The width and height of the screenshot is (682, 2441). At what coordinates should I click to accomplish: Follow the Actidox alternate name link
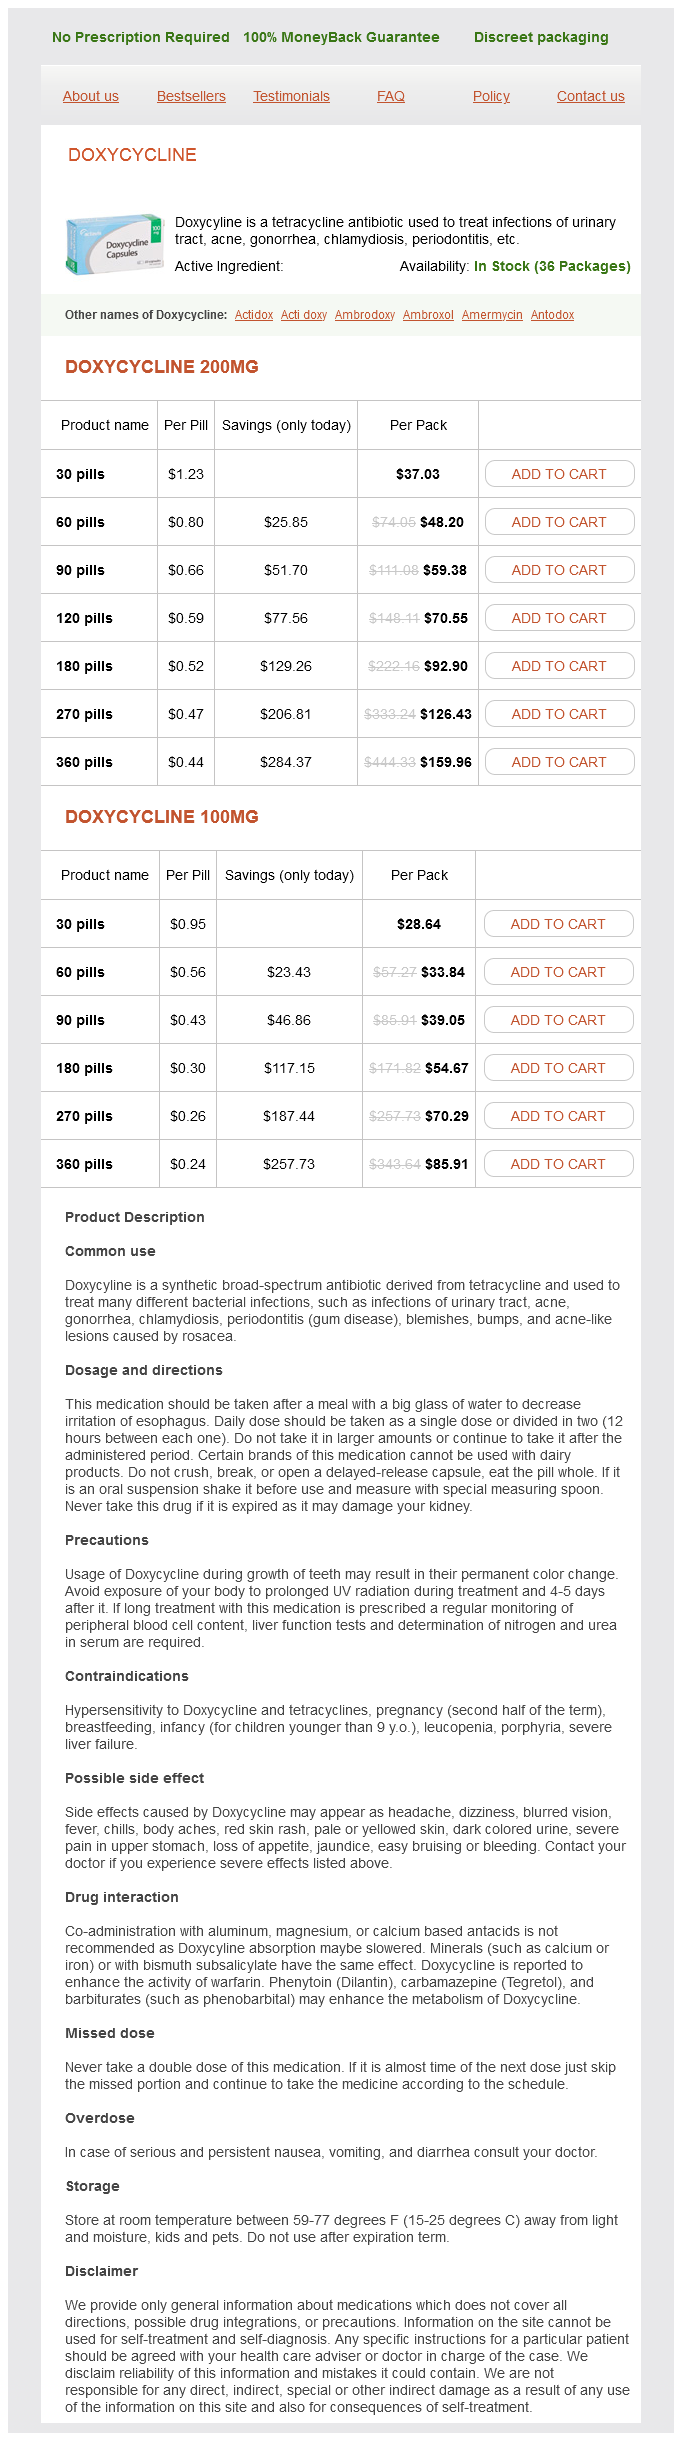click(254, 315)
